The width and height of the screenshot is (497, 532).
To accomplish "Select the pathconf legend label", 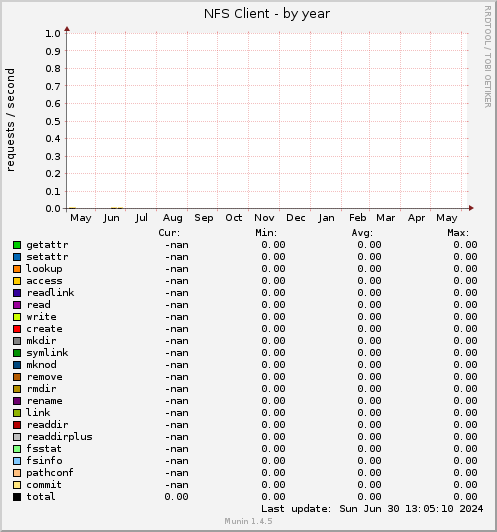I will coord(50,473).
